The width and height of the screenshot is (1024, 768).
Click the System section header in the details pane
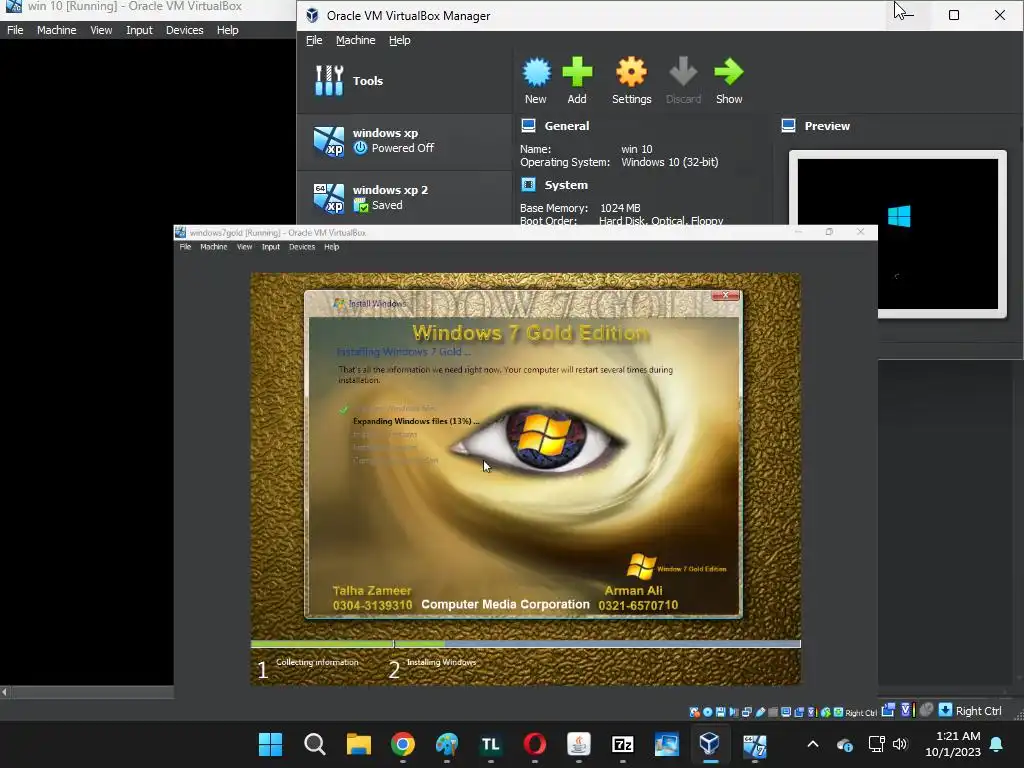click(x=566, y=185)
